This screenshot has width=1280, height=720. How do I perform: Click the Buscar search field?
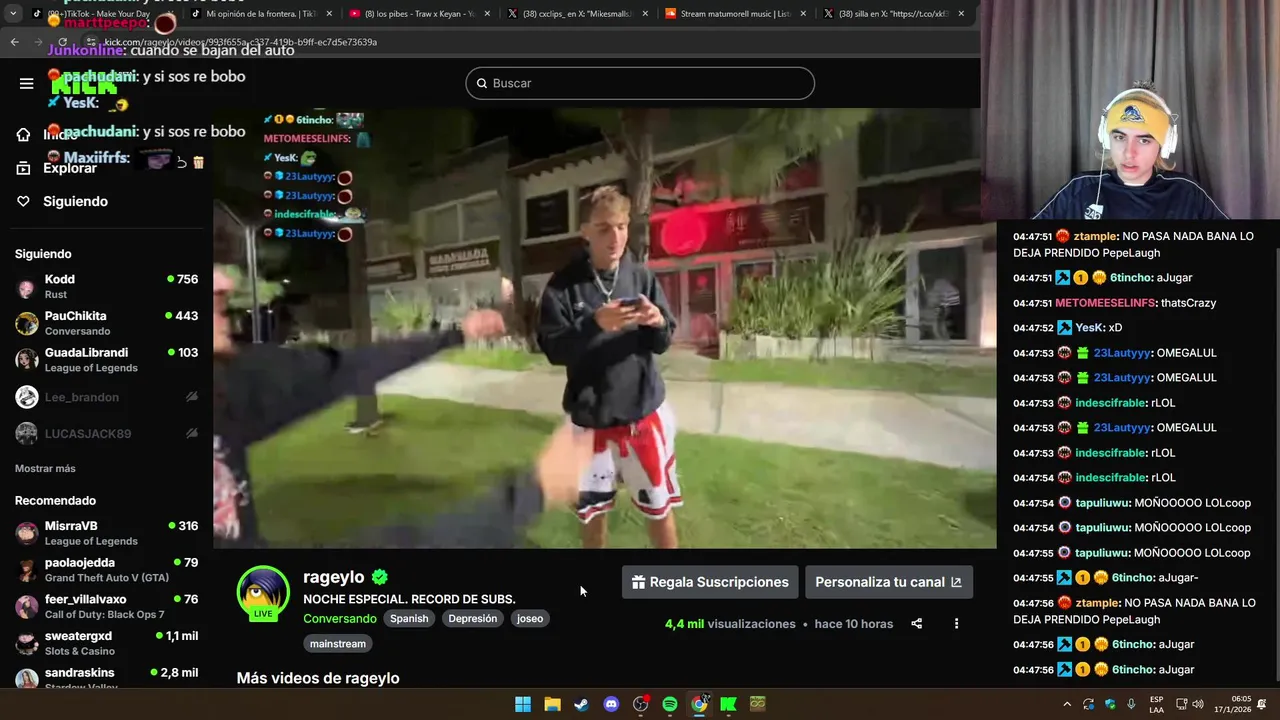[x=640, y=83]
